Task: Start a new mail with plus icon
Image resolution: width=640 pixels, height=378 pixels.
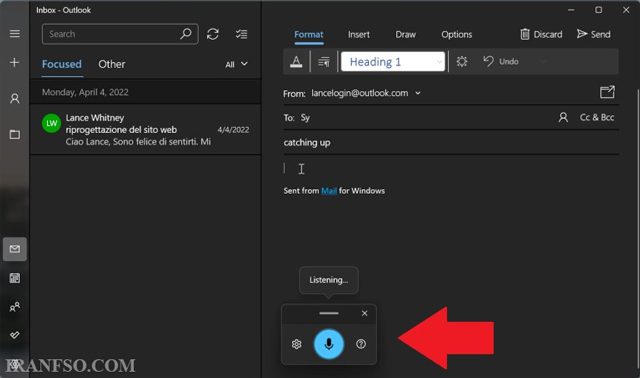Action: click(15, 62)
